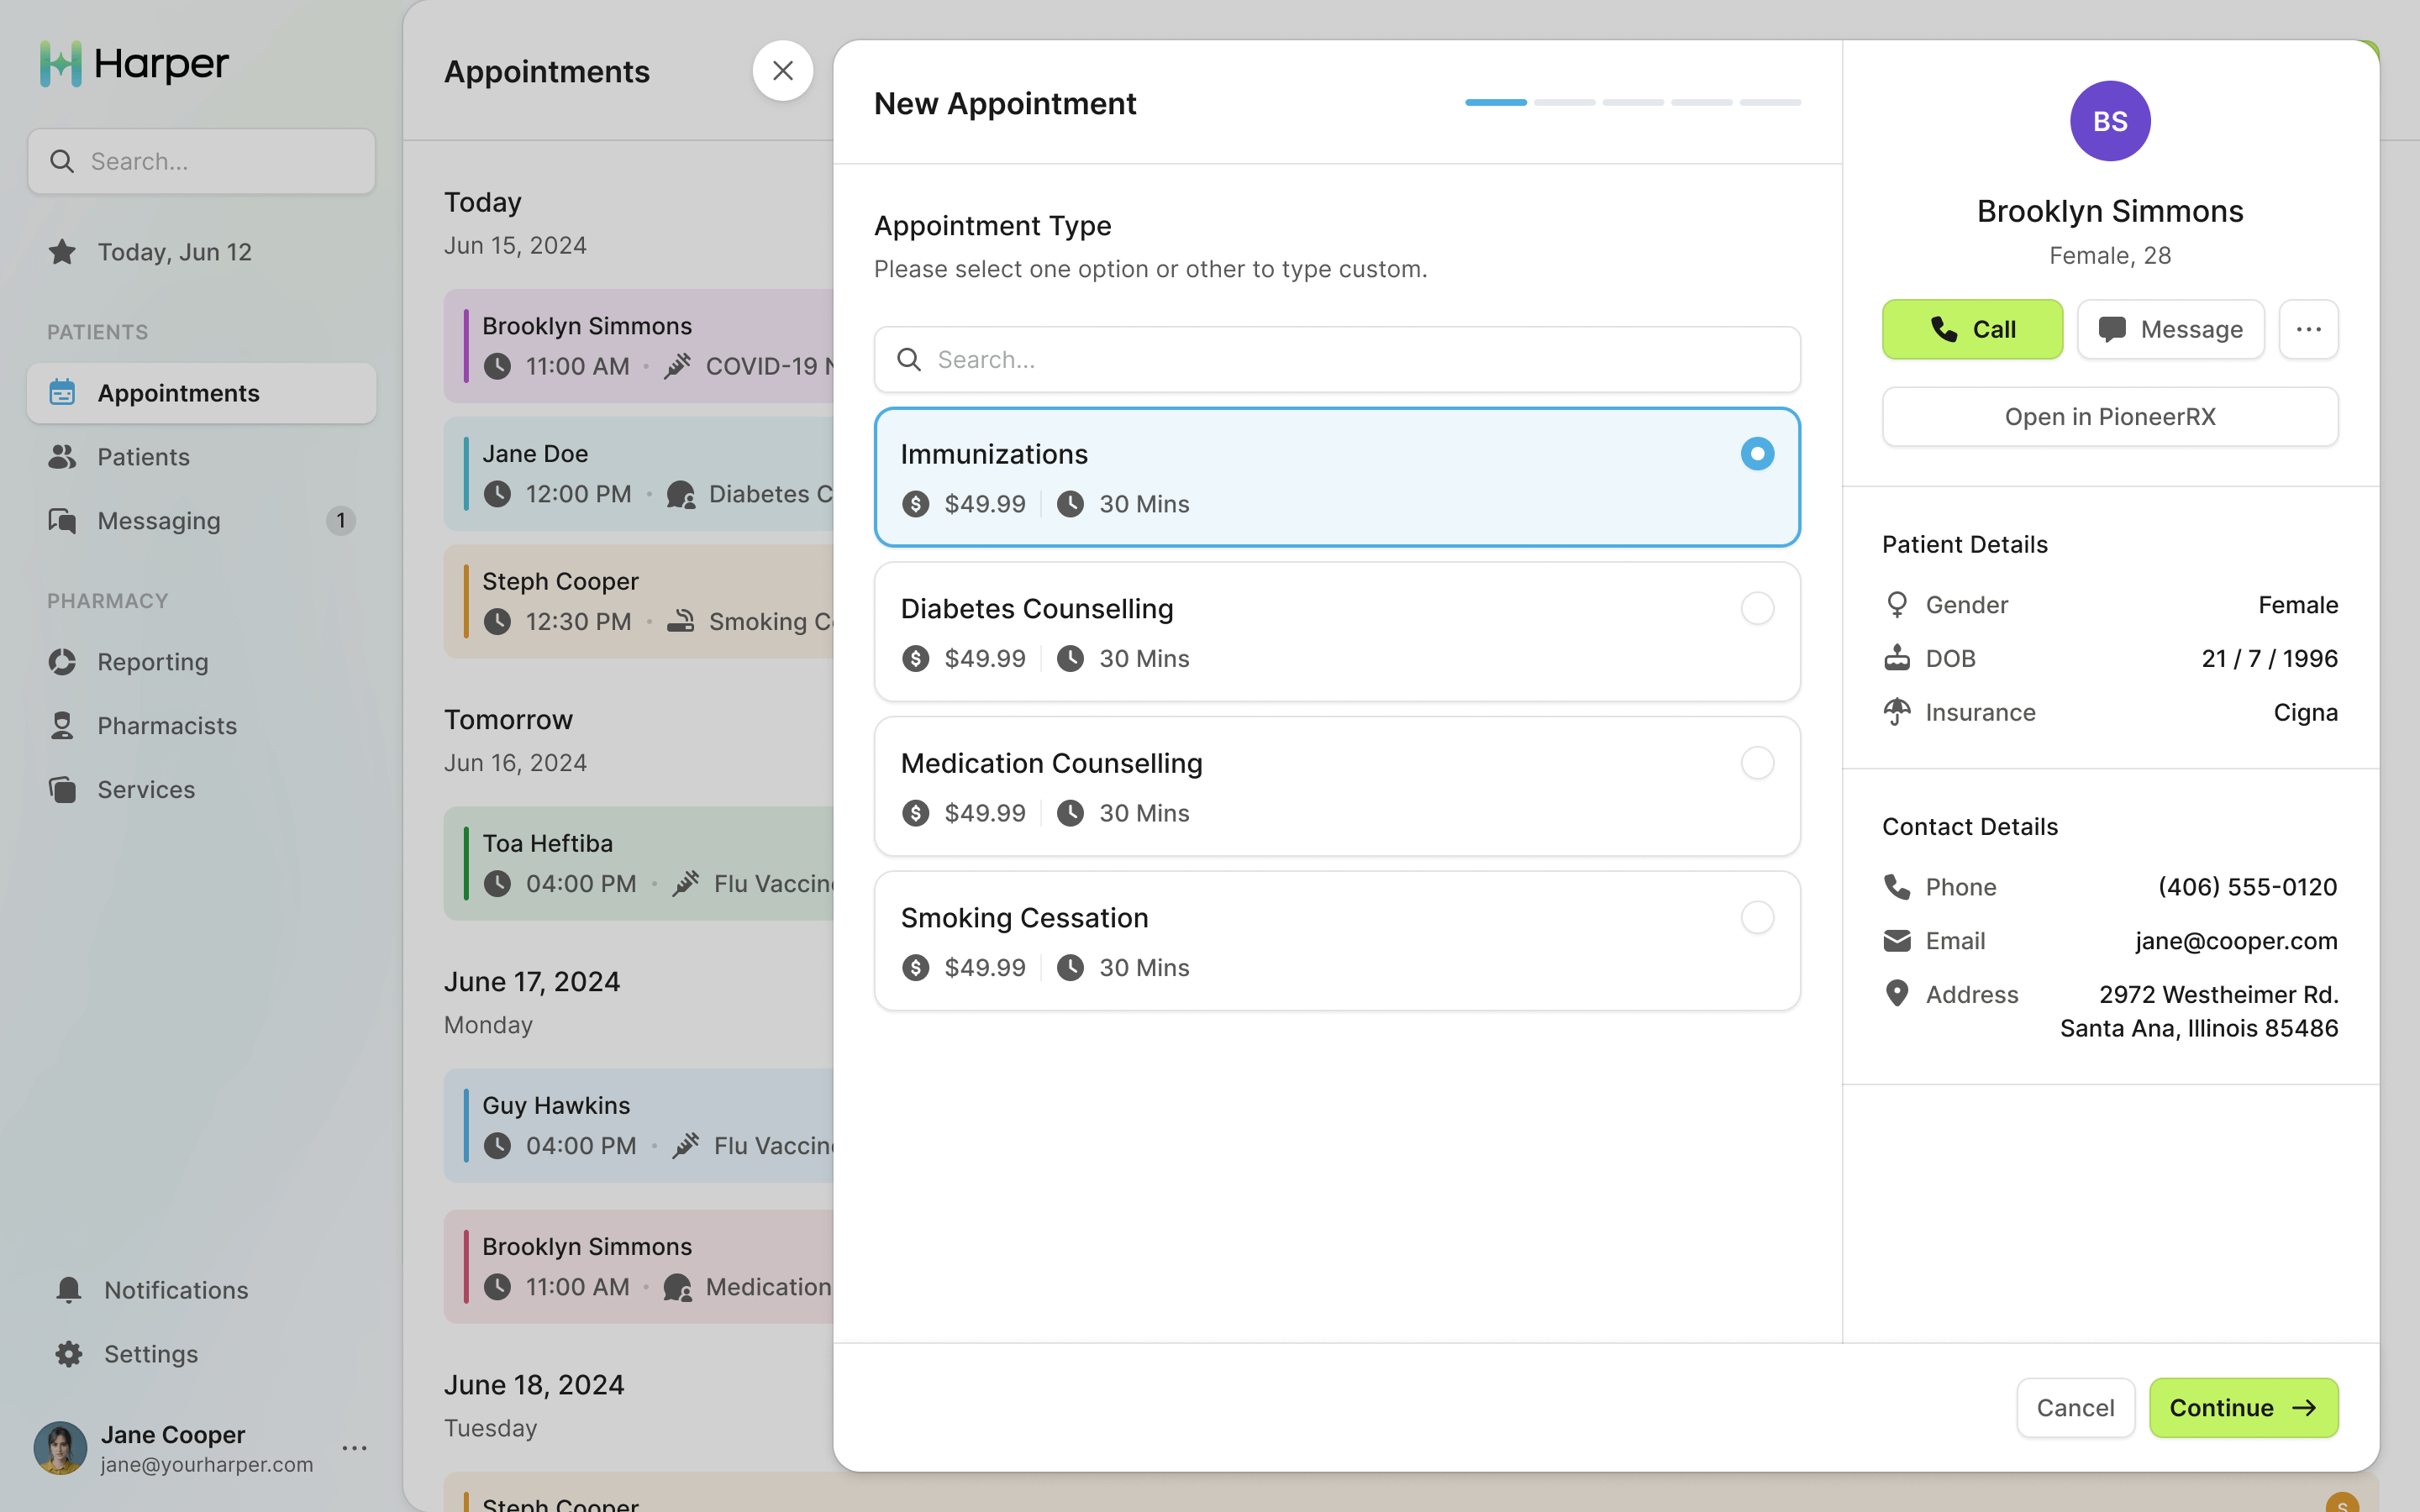The image size is (2420, 1512).
Task: Choose the Smoking Cessation radio button
Action: [x=1757, y=917]
